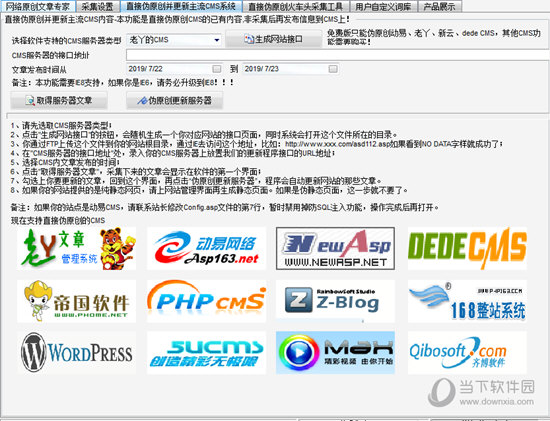Click the WordPress logo
550x421 pixels.
pyautogui.click(x=77, y=353)
